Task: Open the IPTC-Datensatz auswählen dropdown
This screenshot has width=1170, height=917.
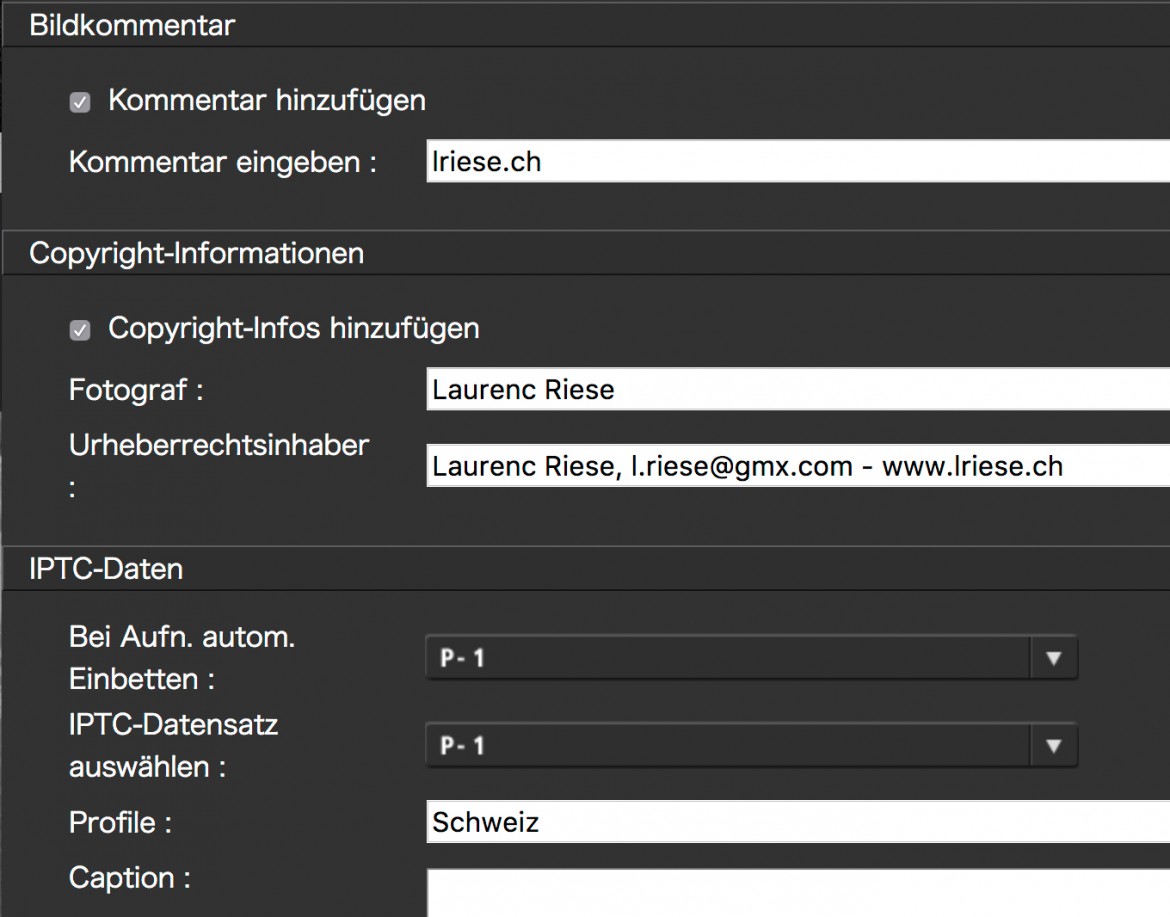Action: tap(751, 745)
